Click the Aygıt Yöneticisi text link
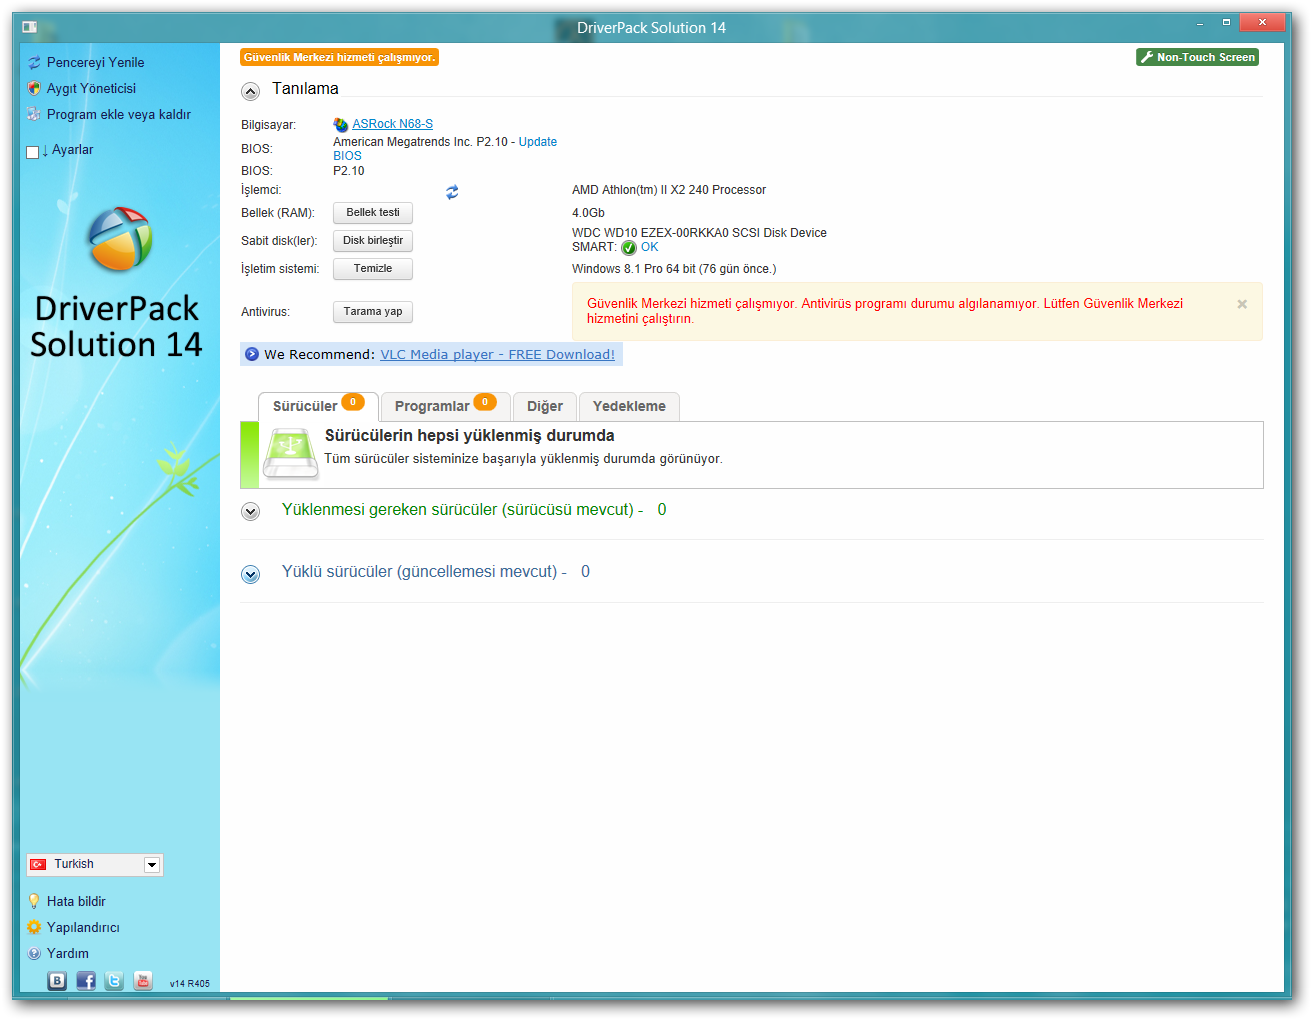Image resolution: width=1312 pixels, height=1020 pixels. coord(91,88)
